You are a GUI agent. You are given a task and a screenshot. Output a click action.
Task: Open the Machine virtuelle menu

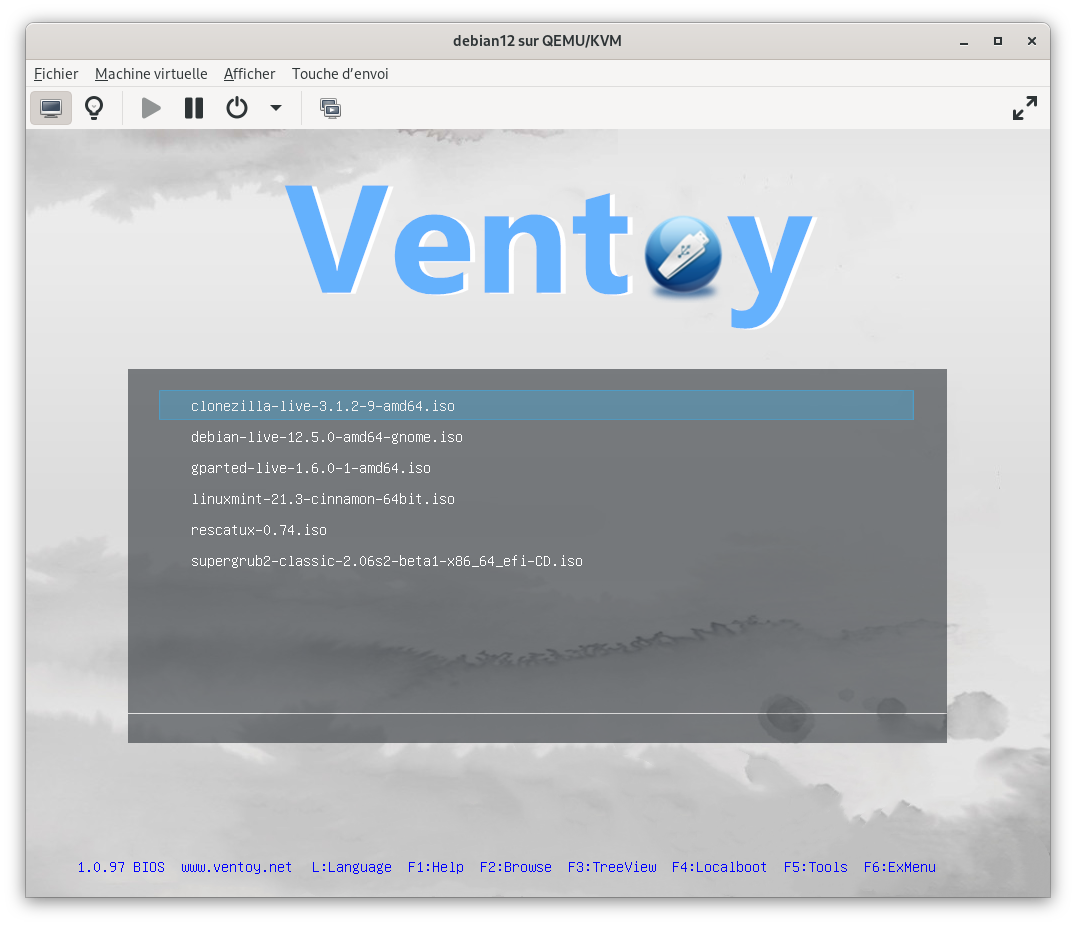[x=151, y=74]
